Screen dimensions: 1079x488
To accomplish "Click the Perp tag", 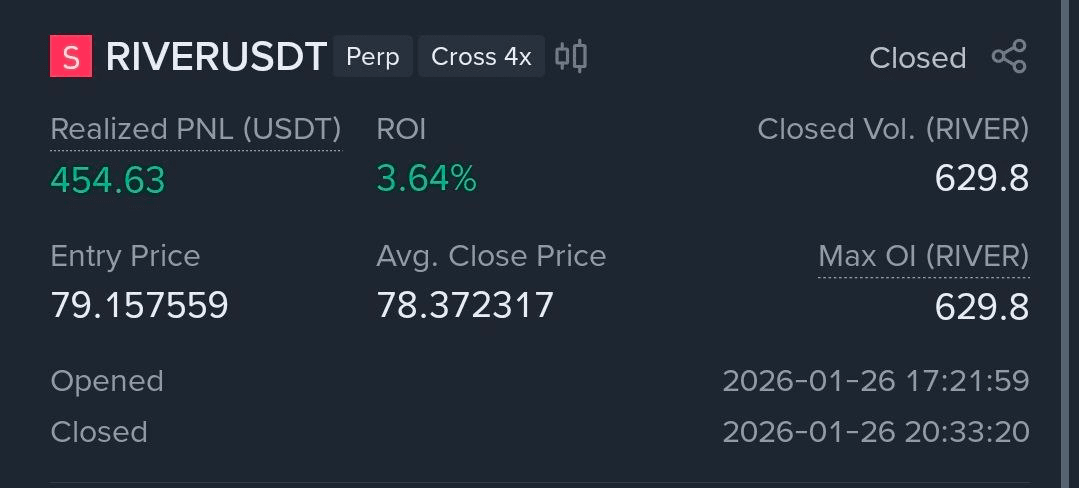I will [x=372, y=57].
